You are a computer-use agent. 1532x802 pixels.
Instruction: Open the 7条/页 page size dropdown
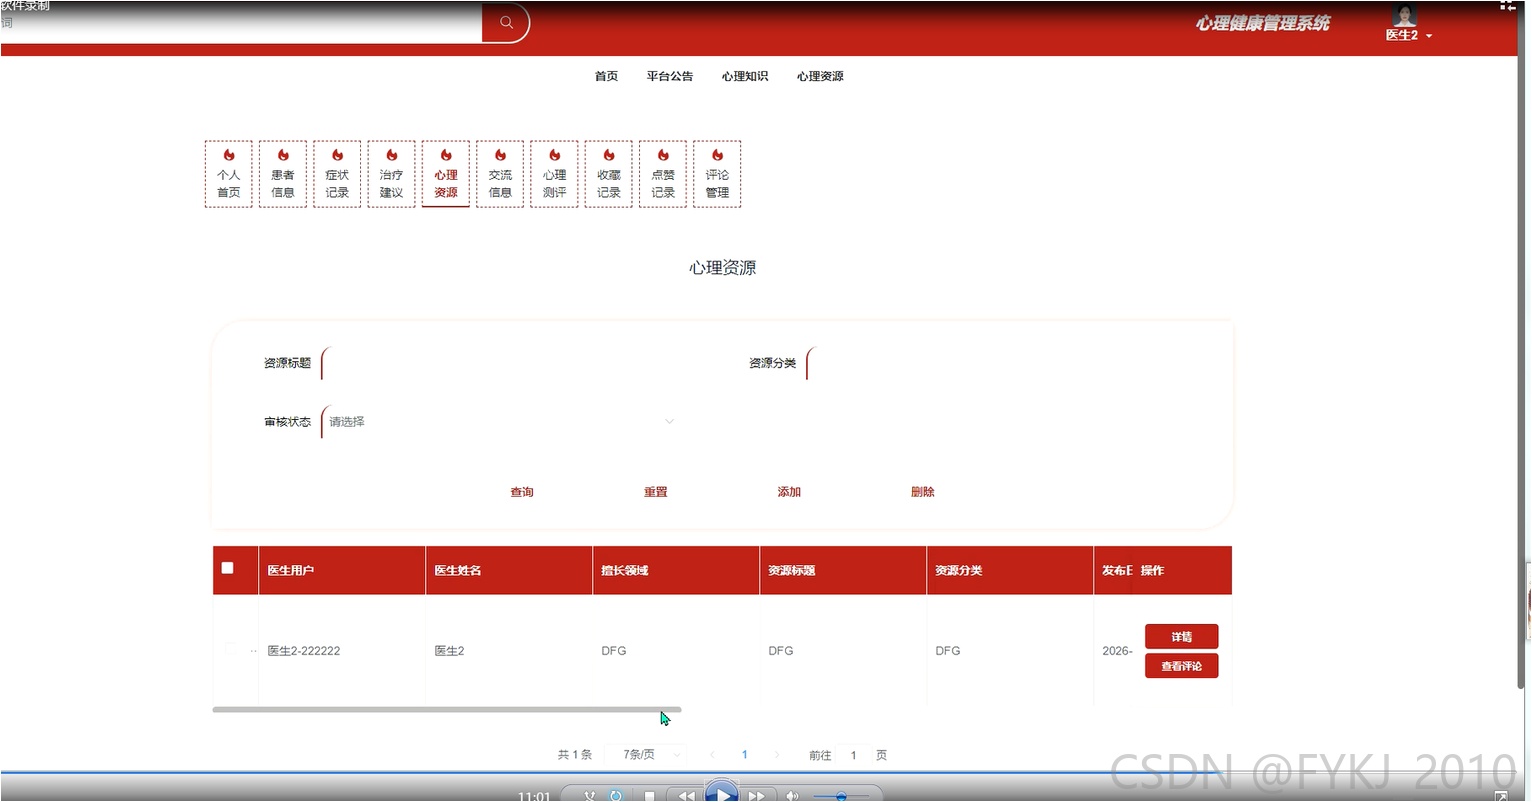tap(647, 755)
